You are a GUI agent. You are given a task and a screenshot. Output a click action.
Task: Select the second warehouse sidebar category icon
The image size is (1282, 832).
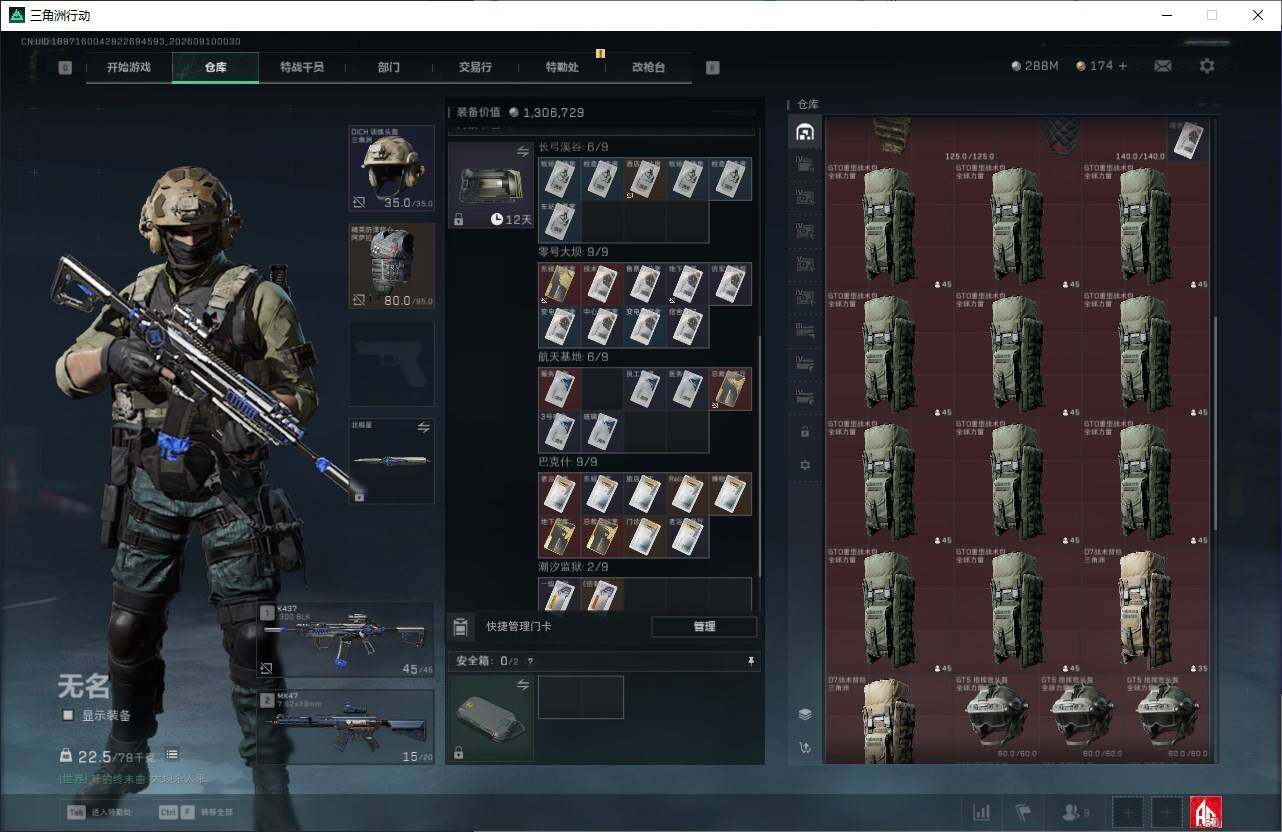804,164
